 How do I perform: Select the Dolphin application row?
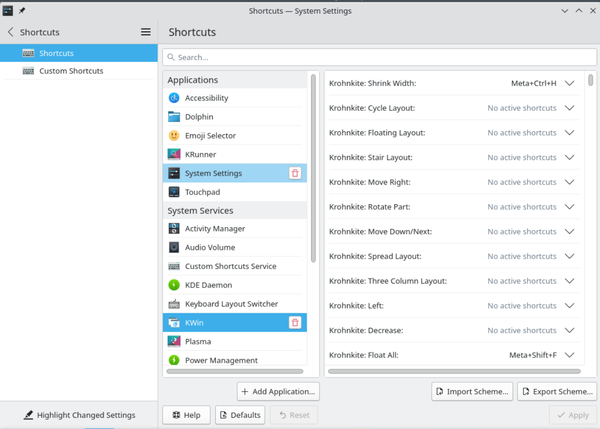click(235, 117)
